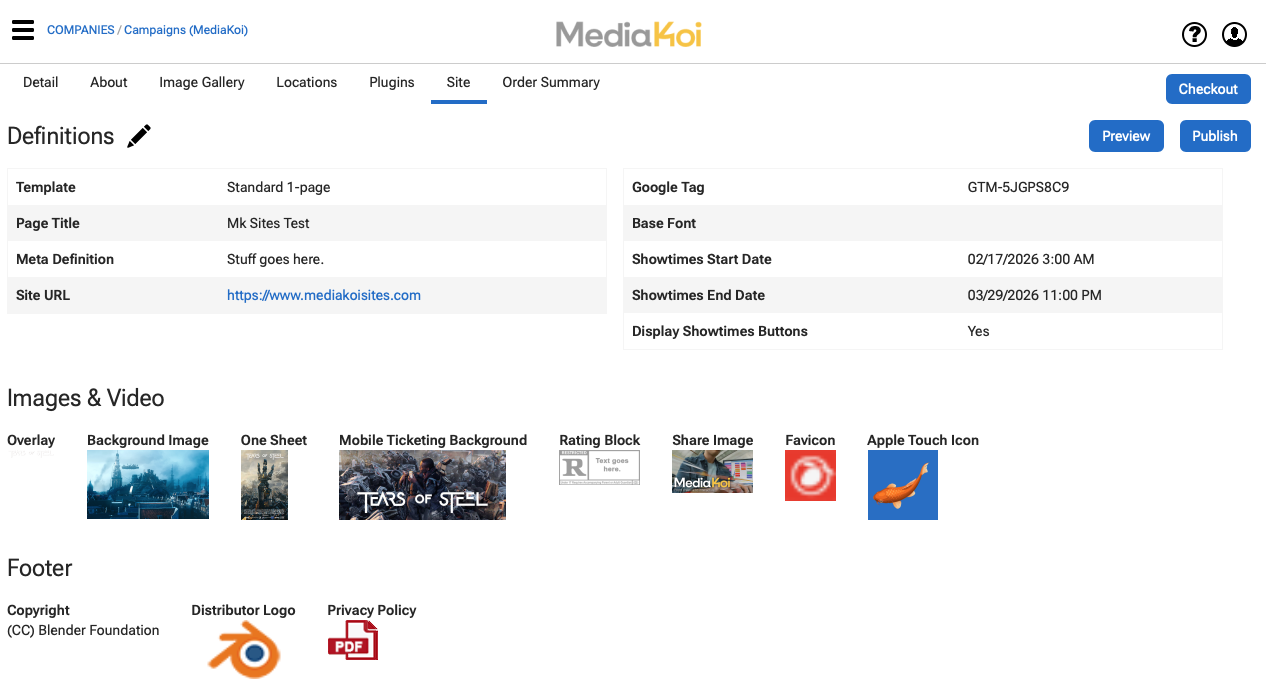Viewport: 1266px width, 693px height.
Task: Open the Plugins tab
Action: click(x=392, y=83)
